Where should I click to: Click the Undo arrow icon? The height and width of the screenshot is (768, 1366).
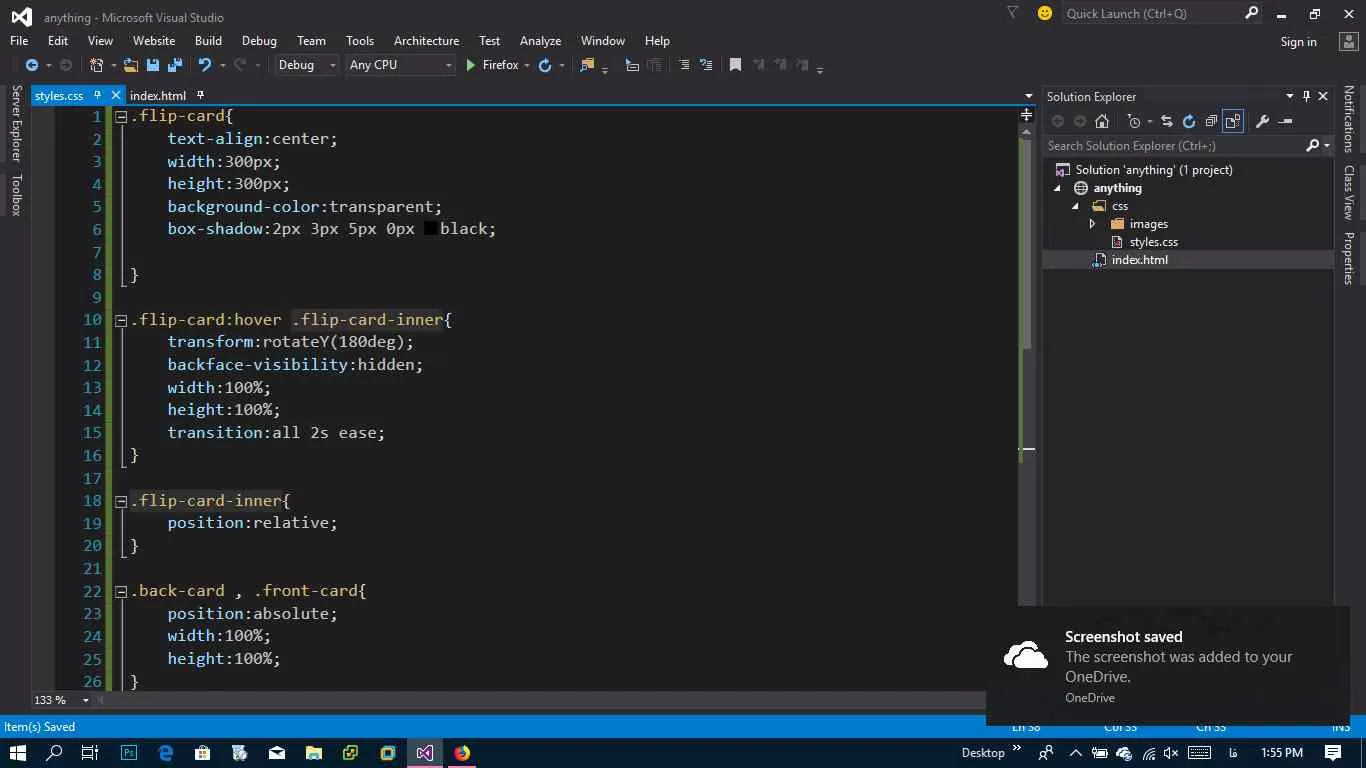click(x=205, y=65)
